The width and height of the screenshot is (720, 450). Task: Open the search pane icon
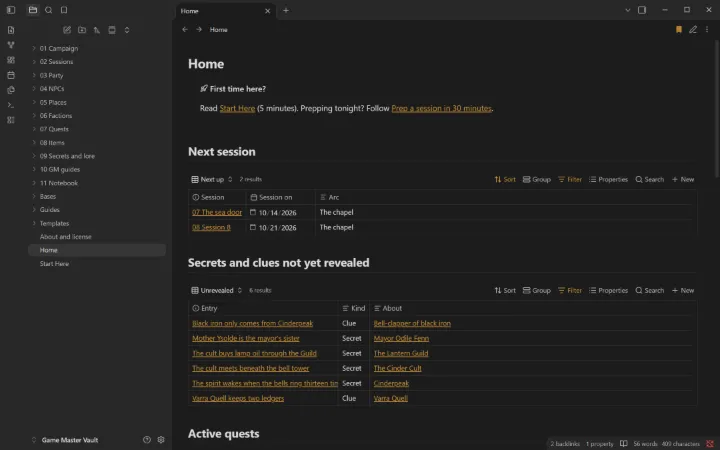click(48, 10)
